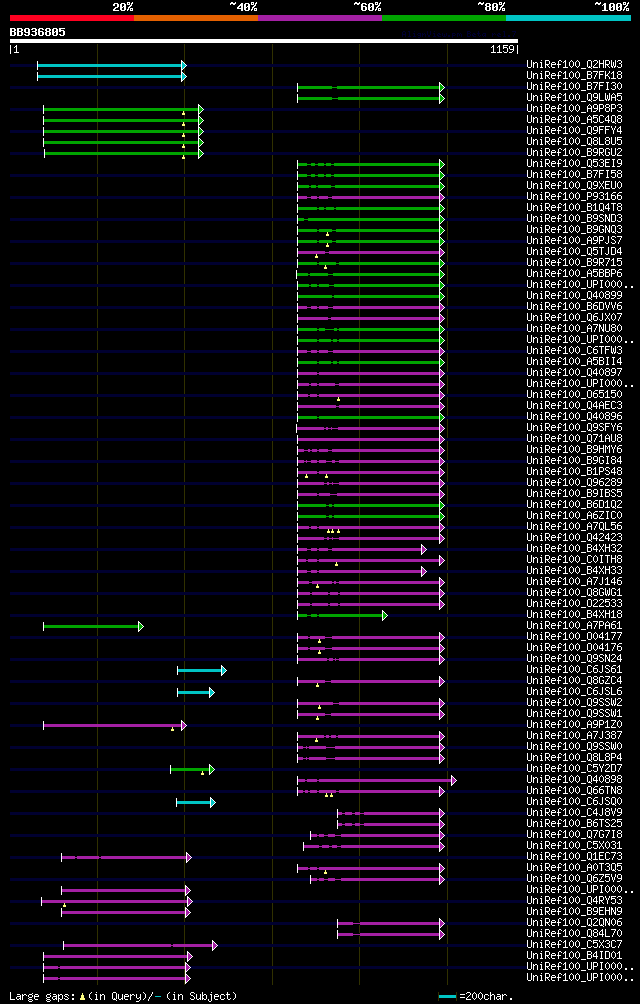Open hit UniRef100_A9P8P3
This screenshot has height=1004, width=640.
tap(574, 108)
